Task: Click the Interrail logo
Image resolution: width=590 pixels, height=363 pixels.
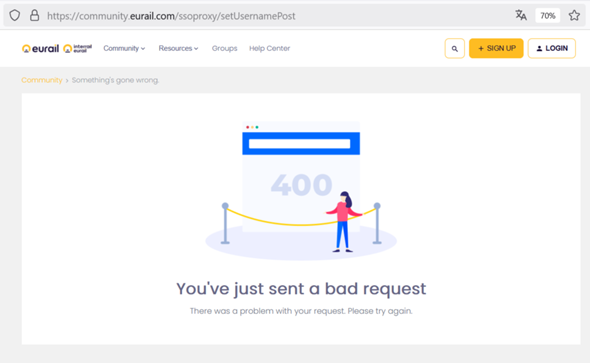Action: [x=78, y=49]
